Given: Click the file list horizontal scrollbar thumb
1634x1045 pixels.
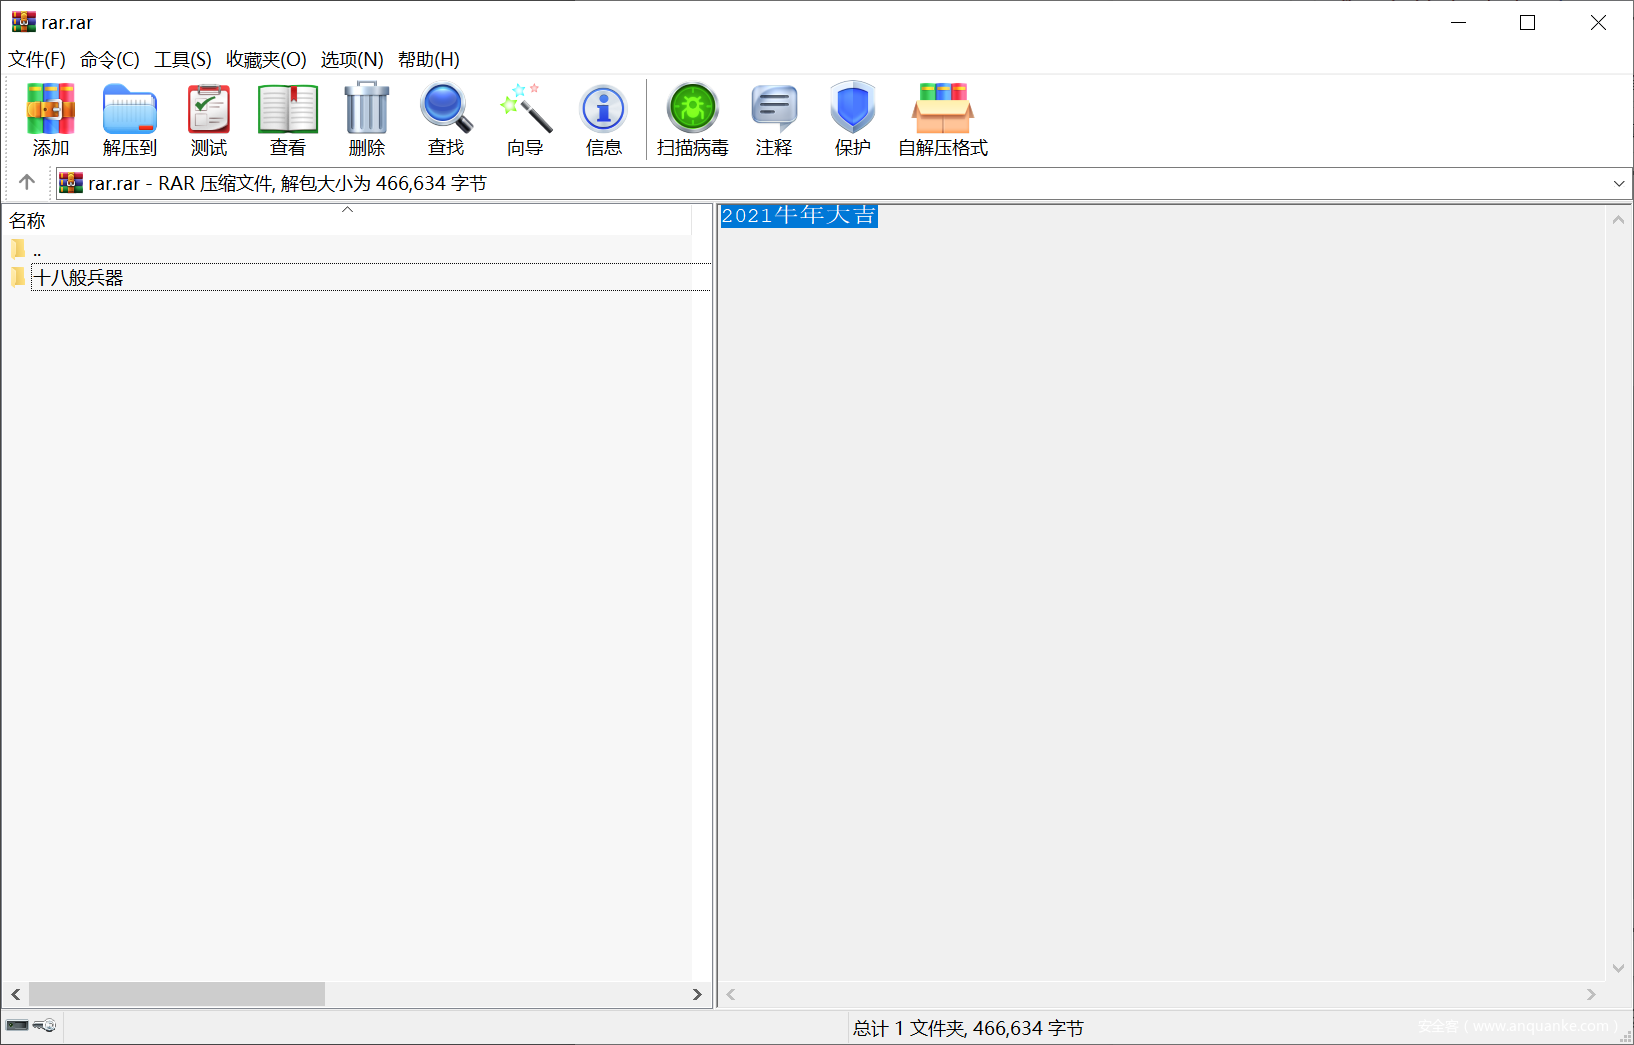Looking at the screenshot, I should click(x=177, y=994).
